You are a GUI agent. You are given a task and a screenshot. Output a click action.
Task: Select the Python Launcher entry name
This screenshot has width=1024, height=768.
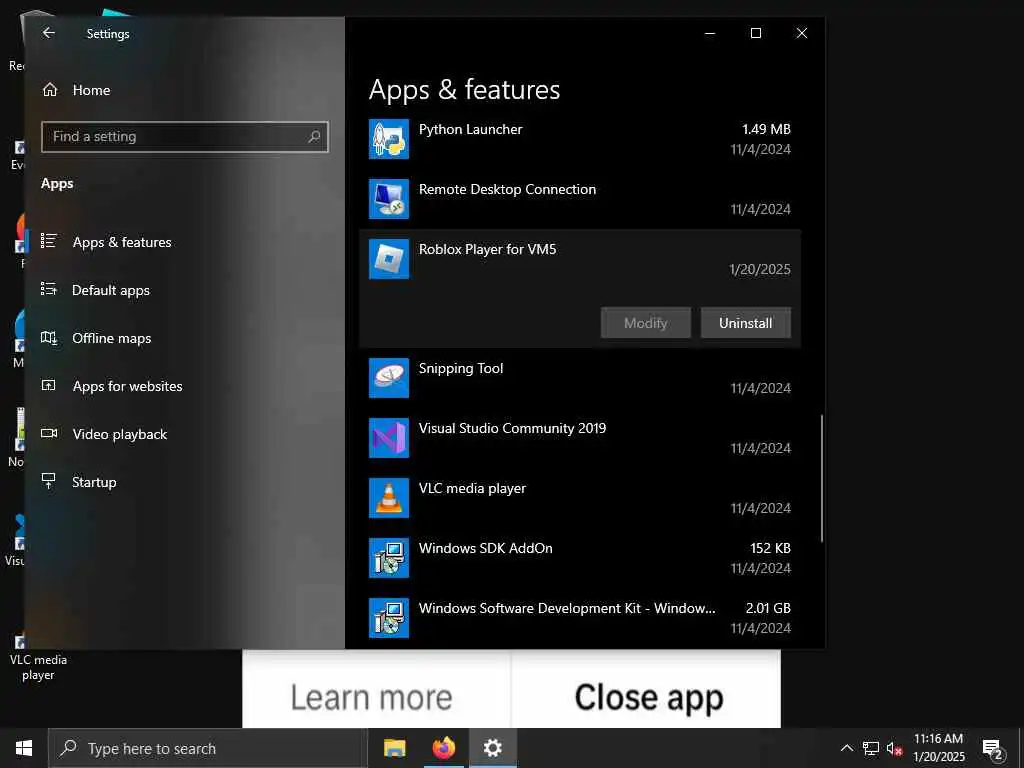point(470,129)
